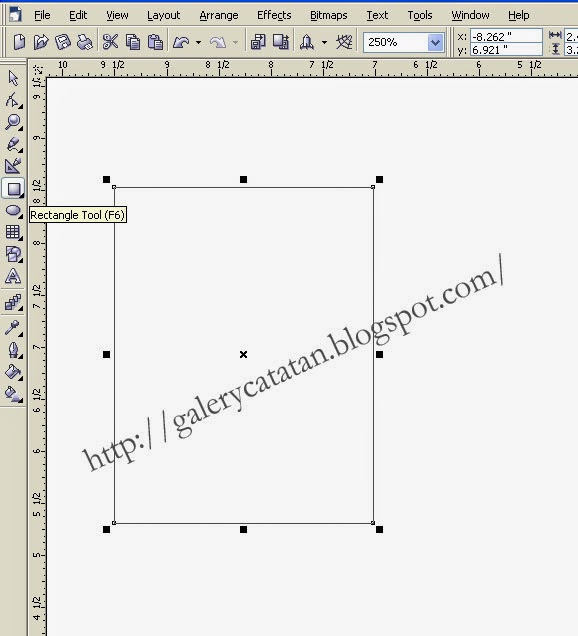Click the Redo arrow icon
The image size is (578, 636).
[218, 42]
